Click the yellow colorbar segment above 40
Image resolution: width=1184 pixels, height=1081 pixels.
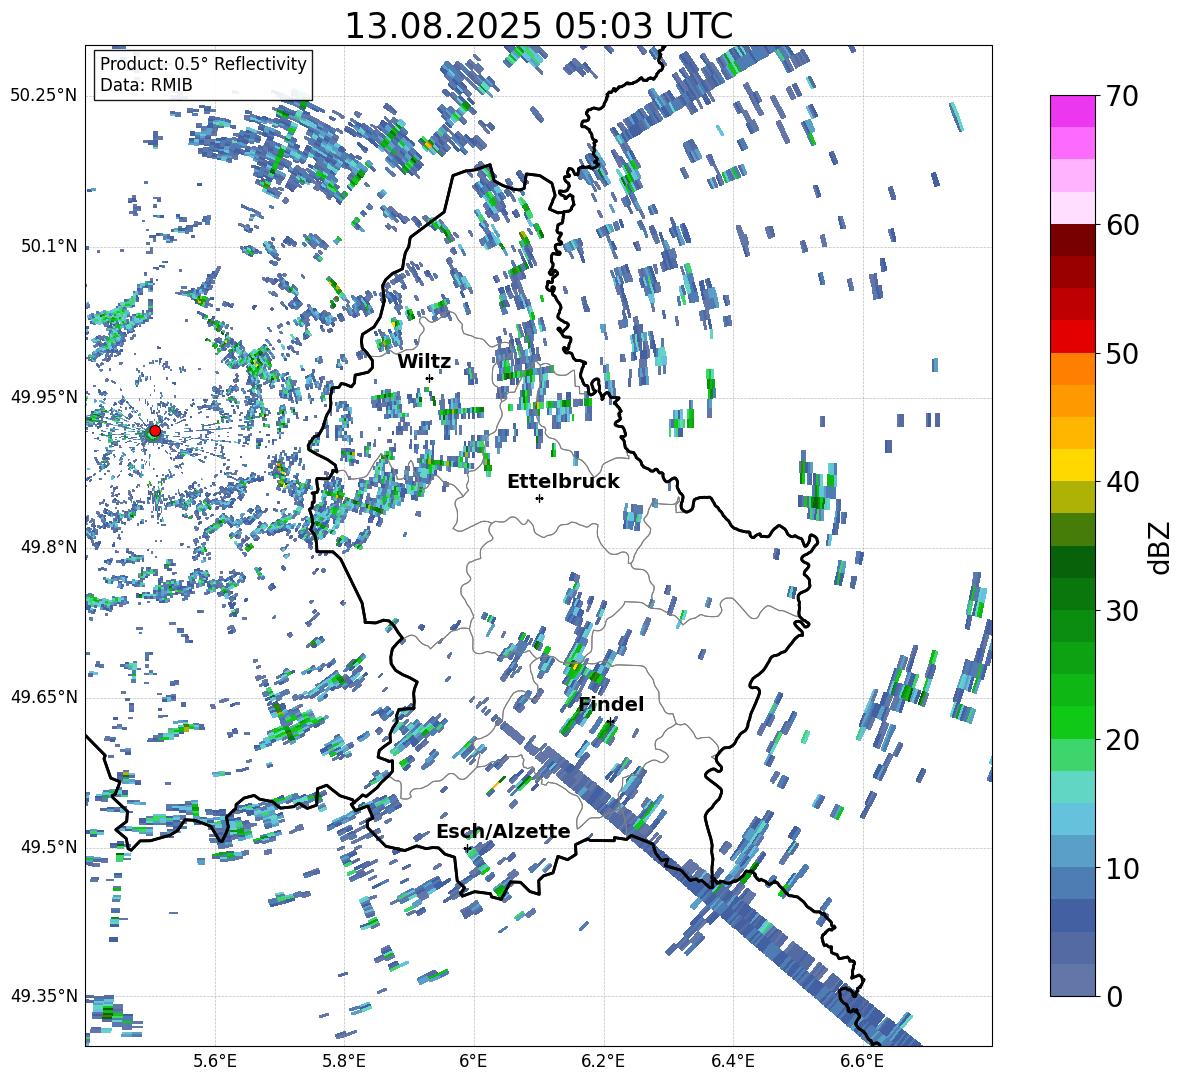1073,465
